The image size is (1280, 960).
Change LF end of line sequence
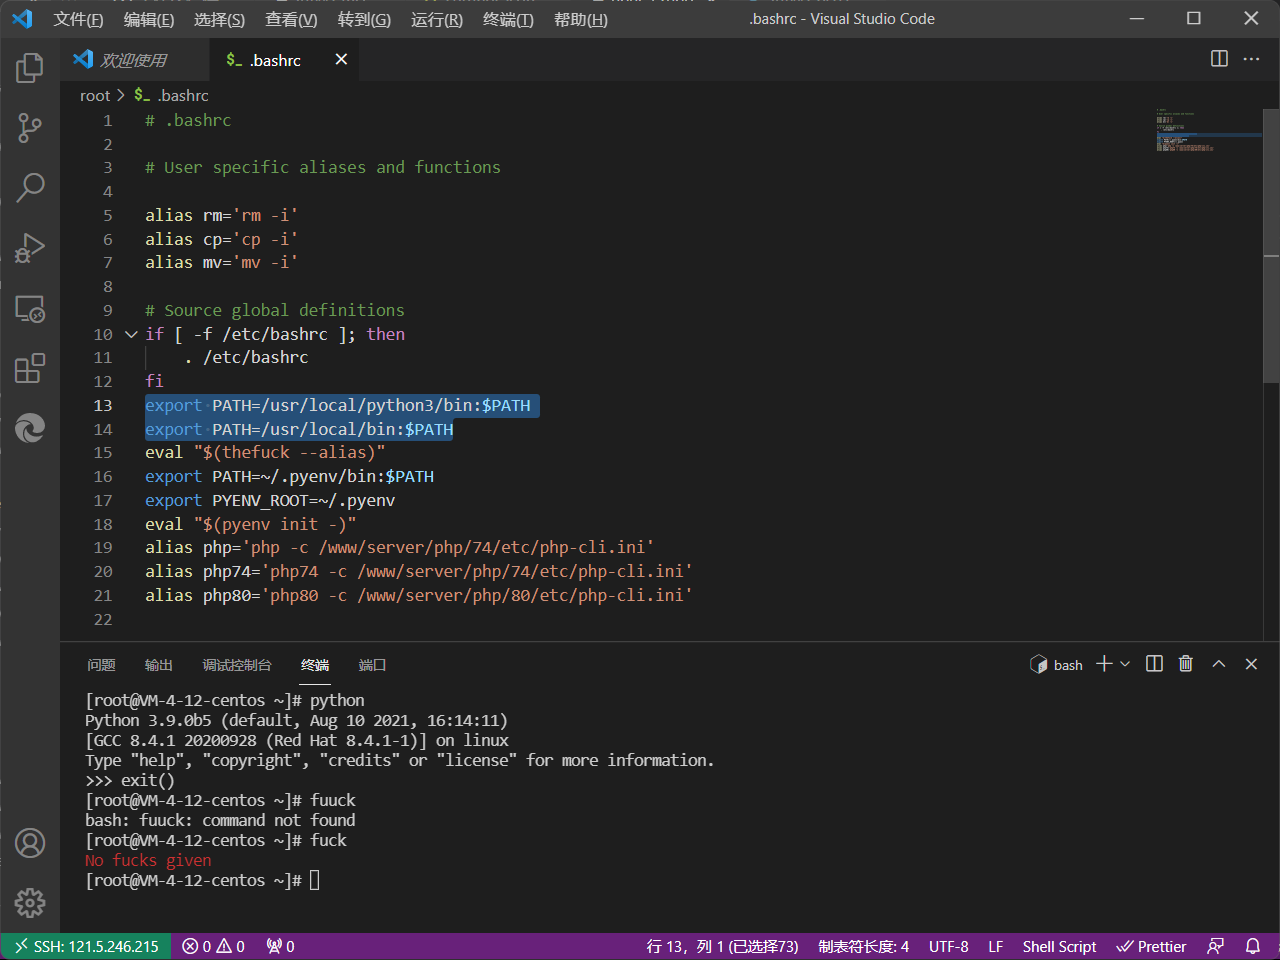tap(996, 946)
